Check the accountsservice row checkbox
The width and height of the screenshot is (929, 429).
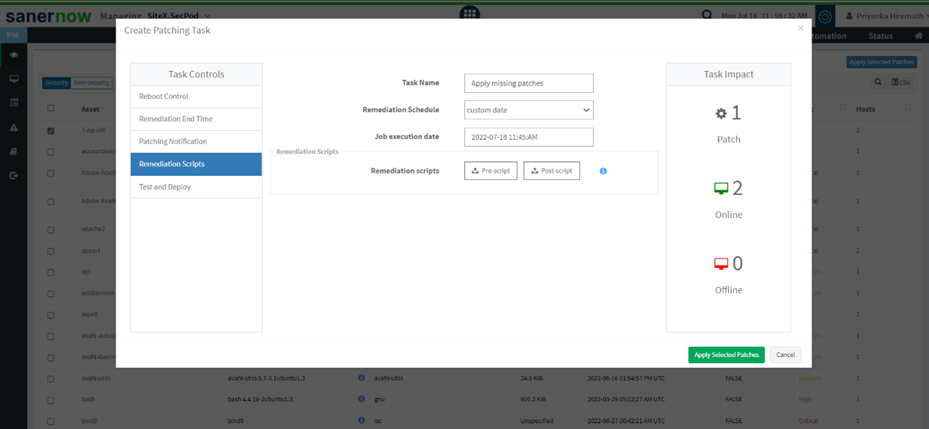tap(50, 152)
